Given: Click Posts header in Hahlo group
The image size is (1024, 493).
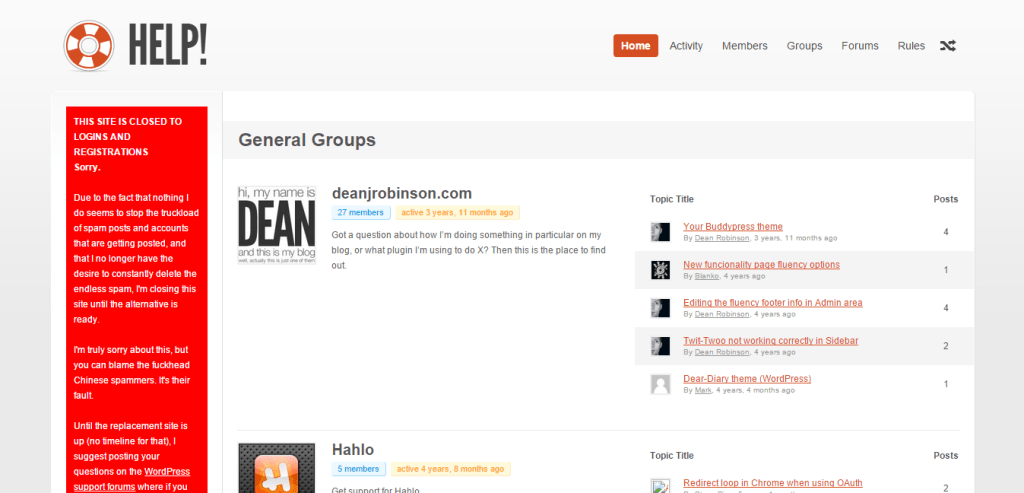Looking at the screenshot, I should coord(946,455).
